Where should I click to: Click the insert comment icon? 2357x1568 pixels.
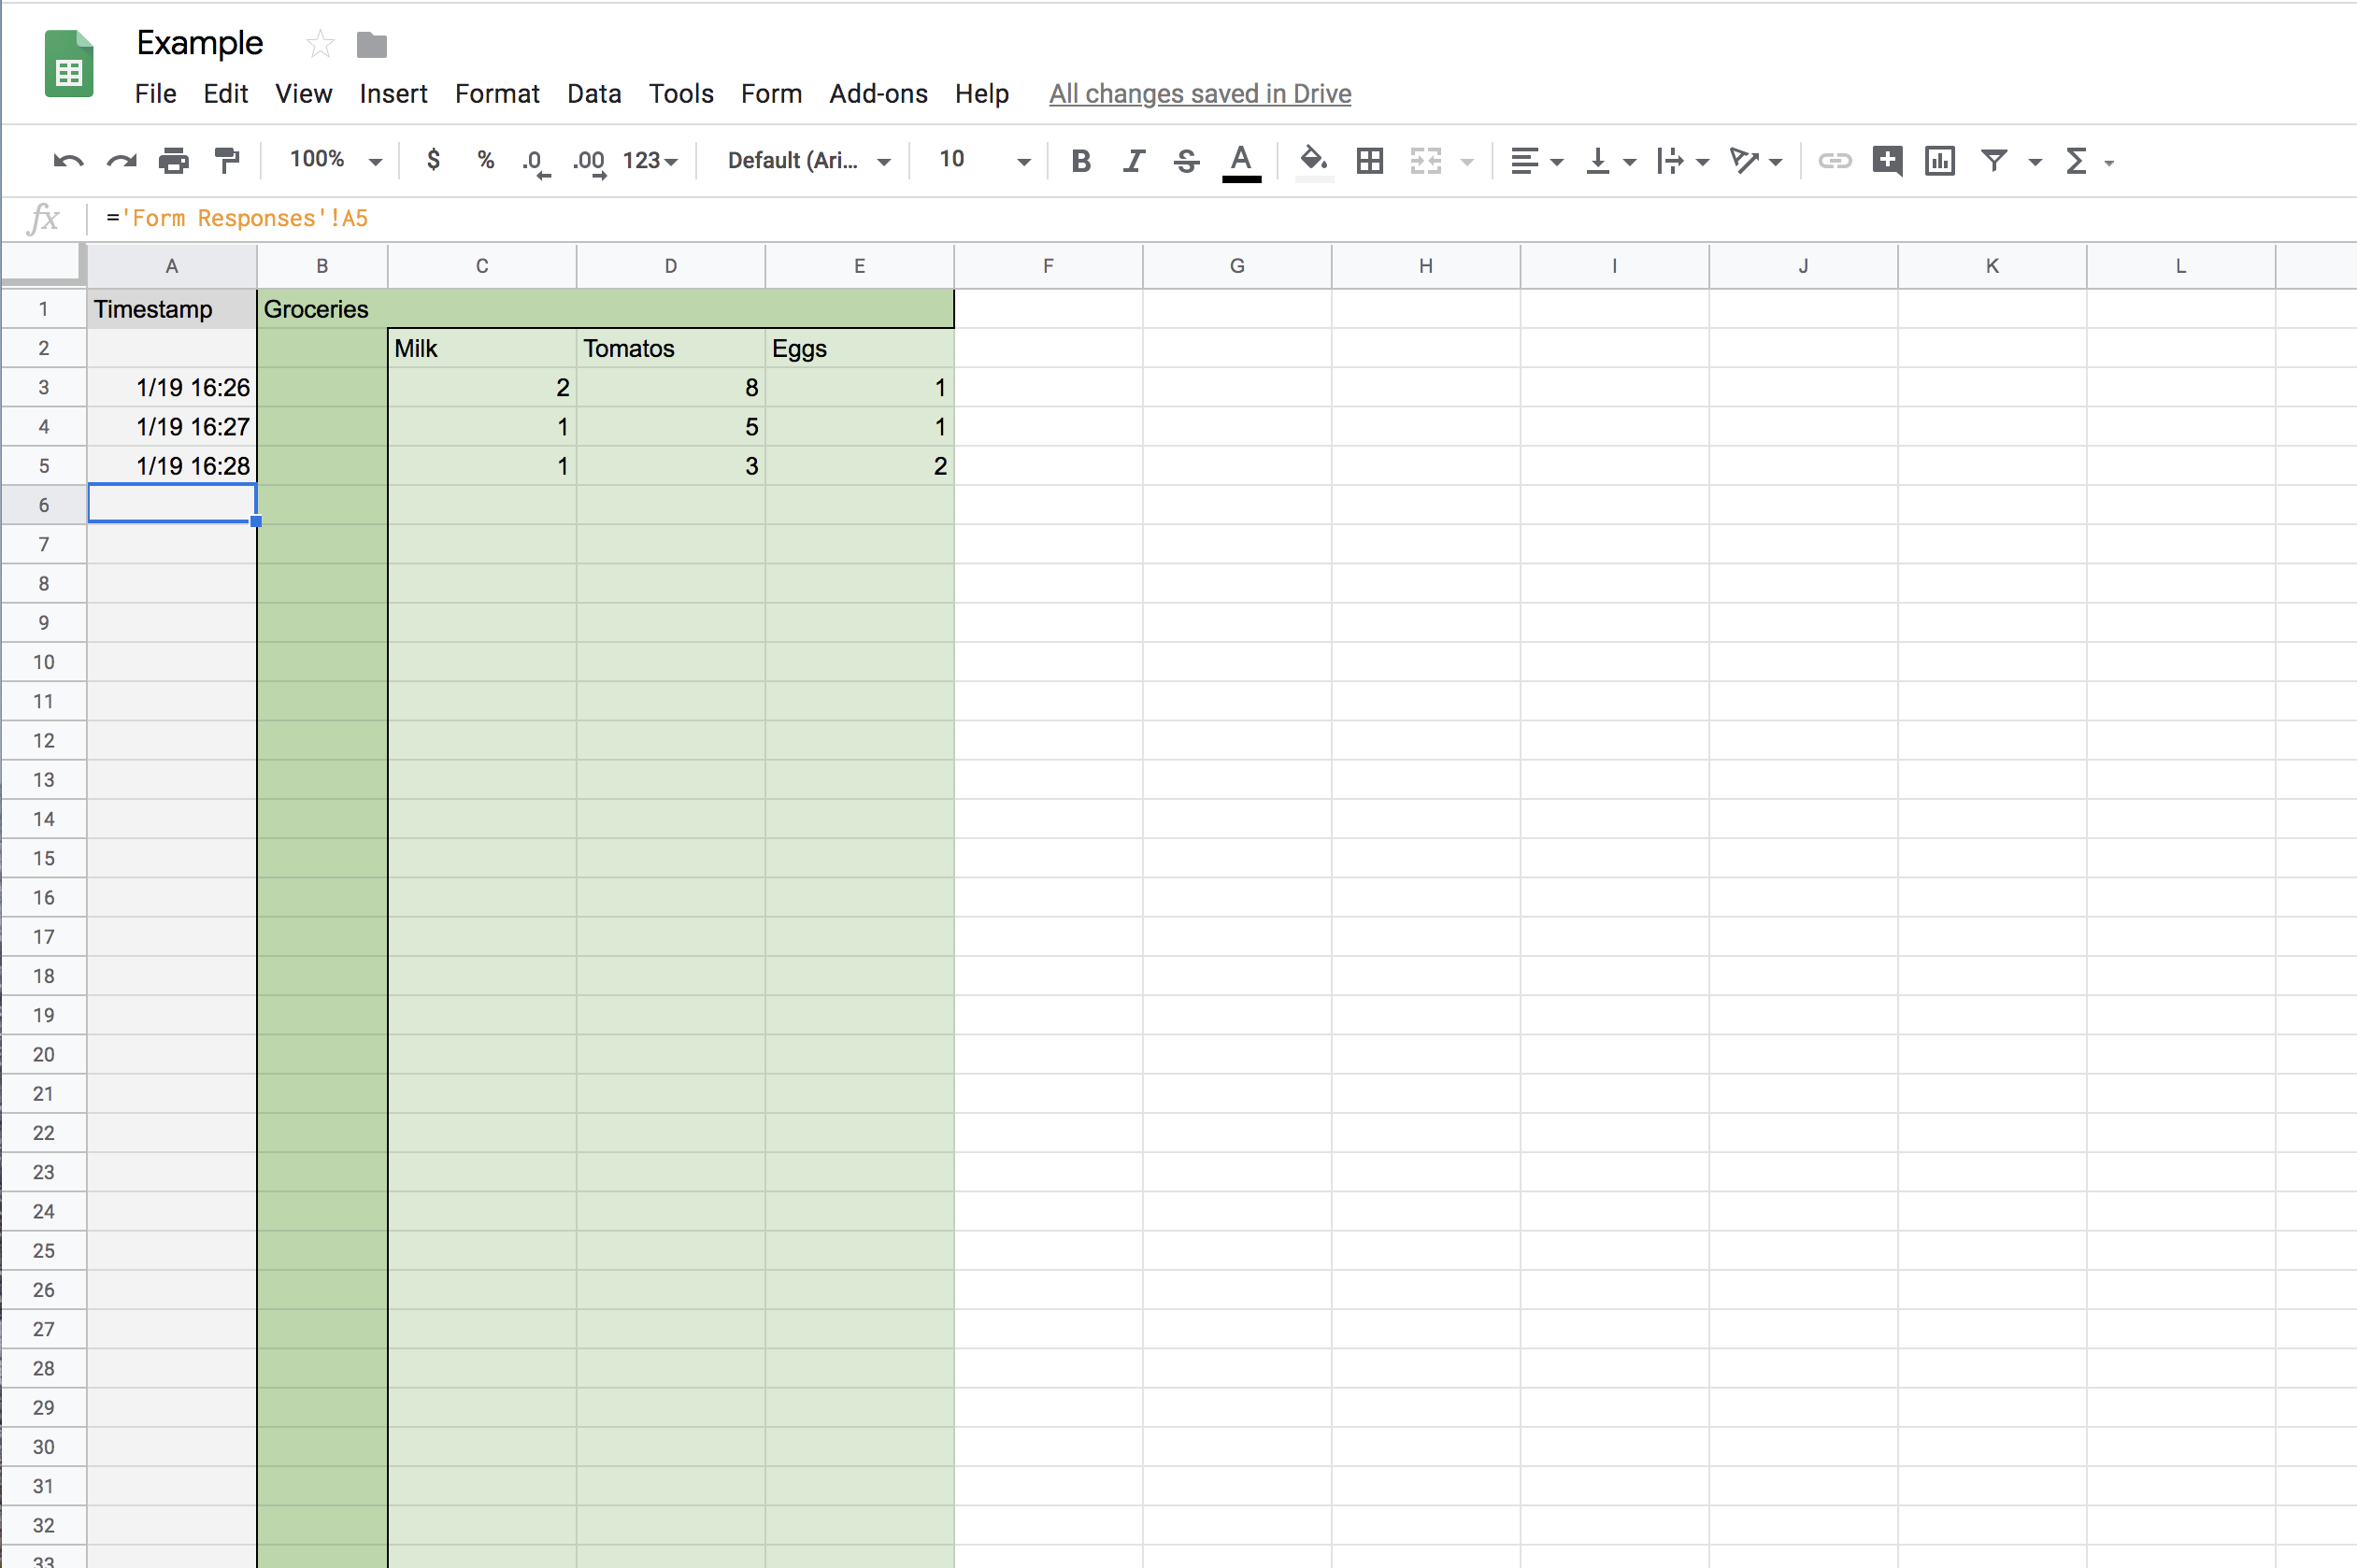[x=1887, y=161]
